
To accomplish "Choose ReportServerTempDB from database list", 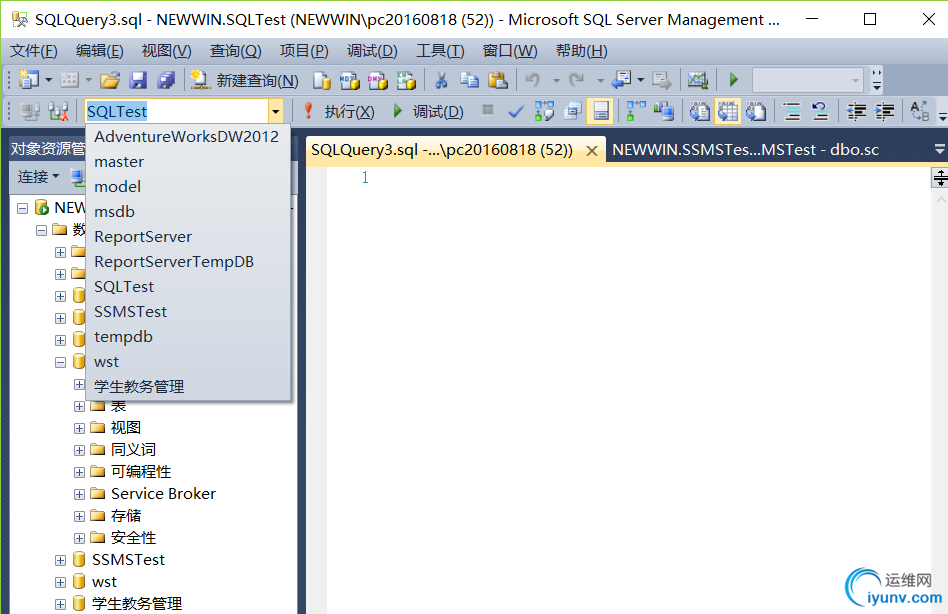I will point(188,262).
